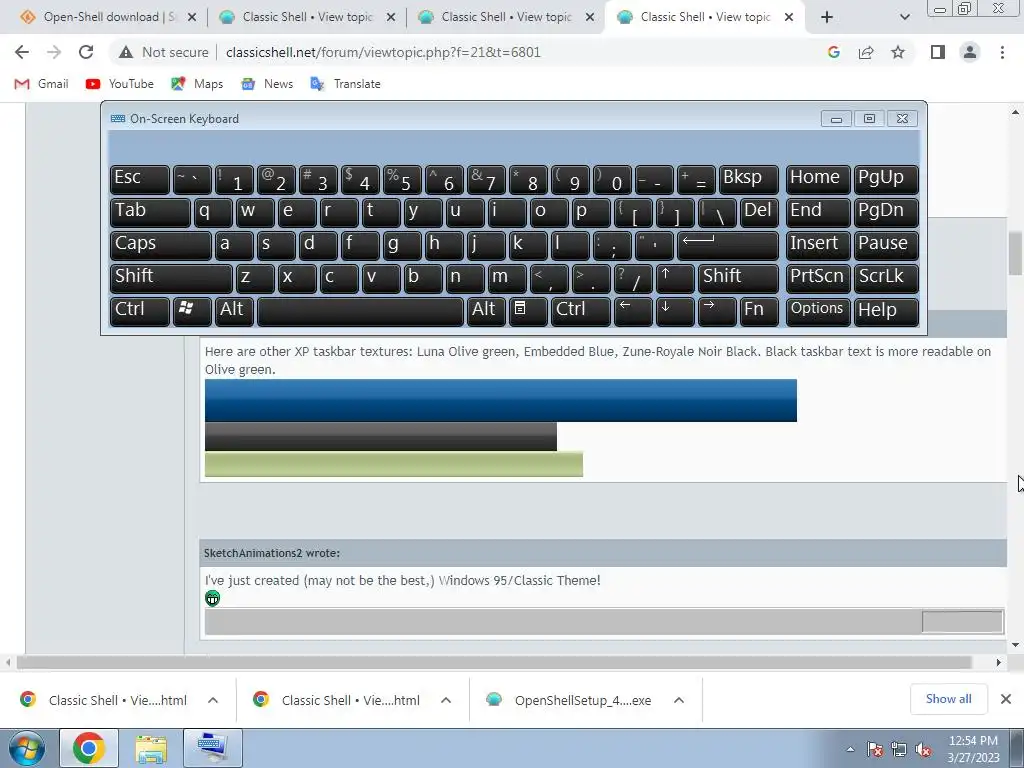Reload the current page
This screenshot has width=1024, height=768.
(86, 52)
